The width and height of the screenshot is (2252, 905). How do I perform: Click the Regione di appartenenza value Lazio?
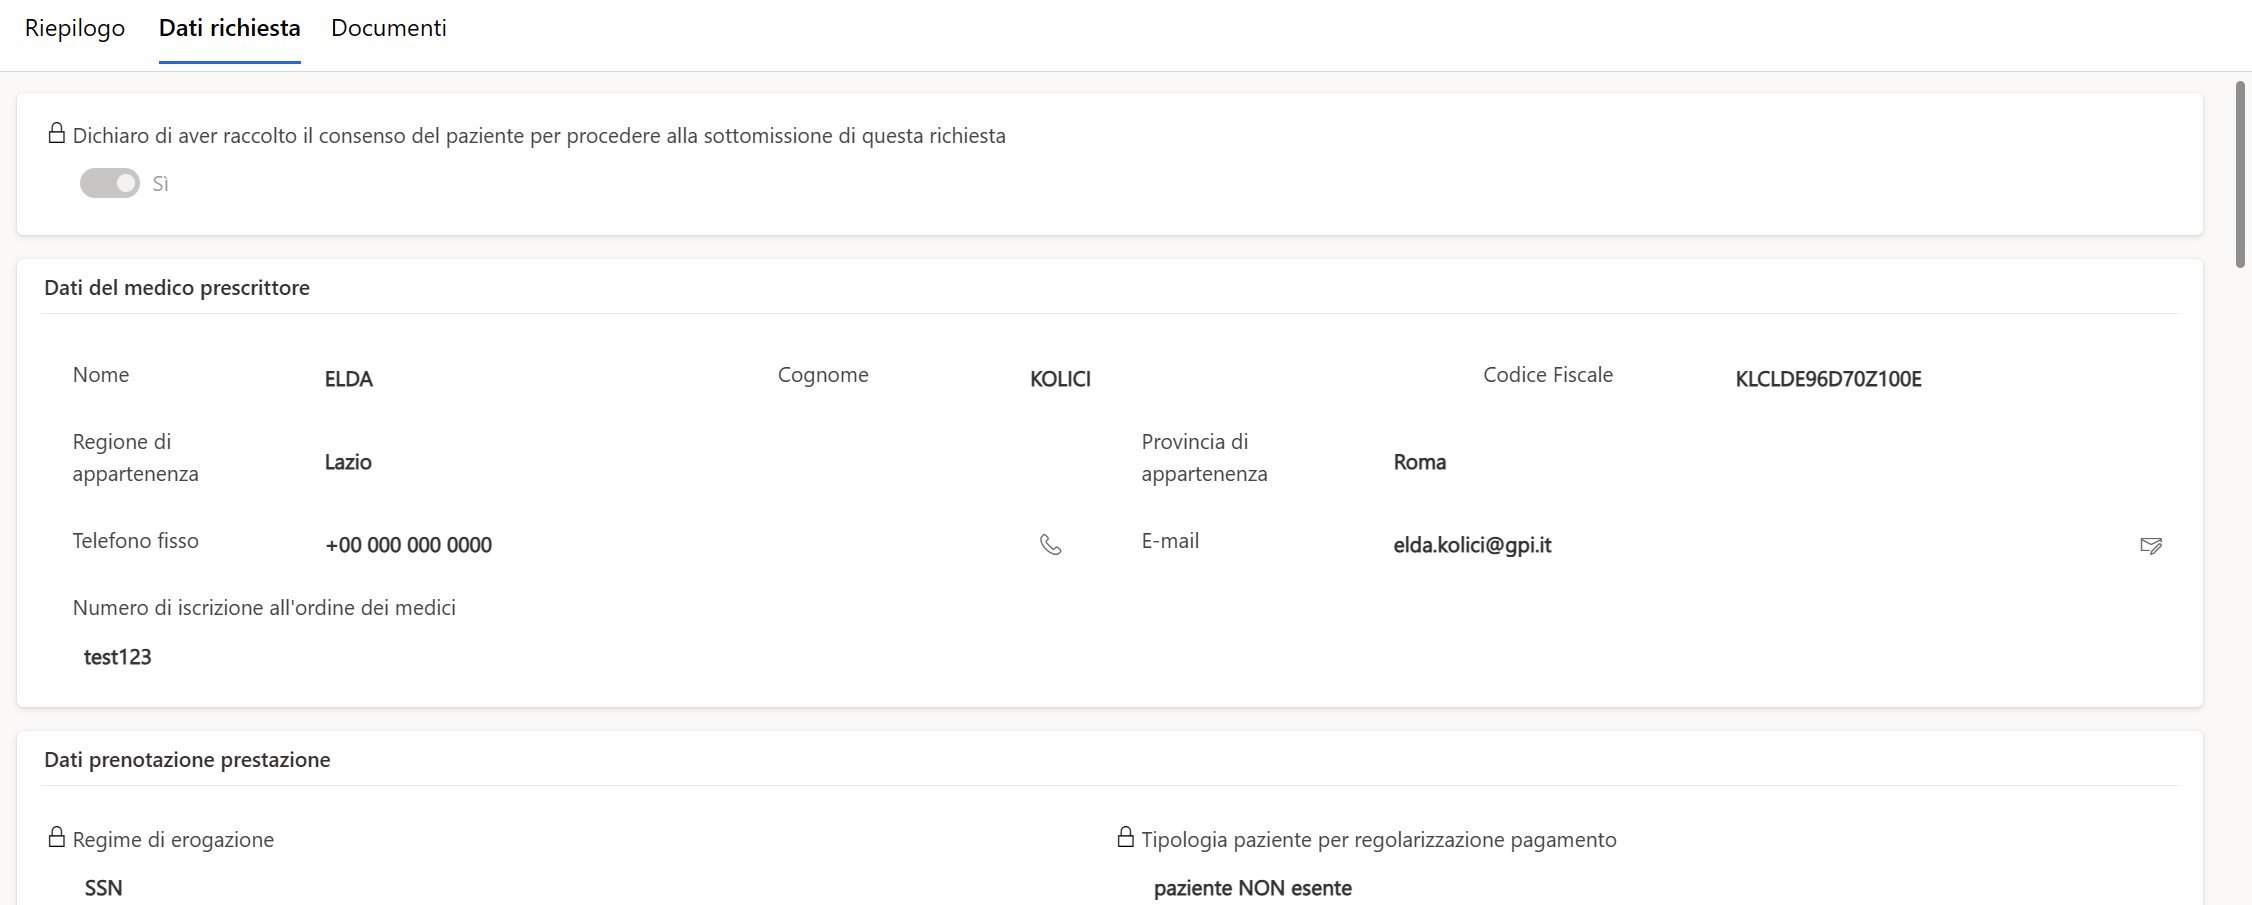coord(348,462)
